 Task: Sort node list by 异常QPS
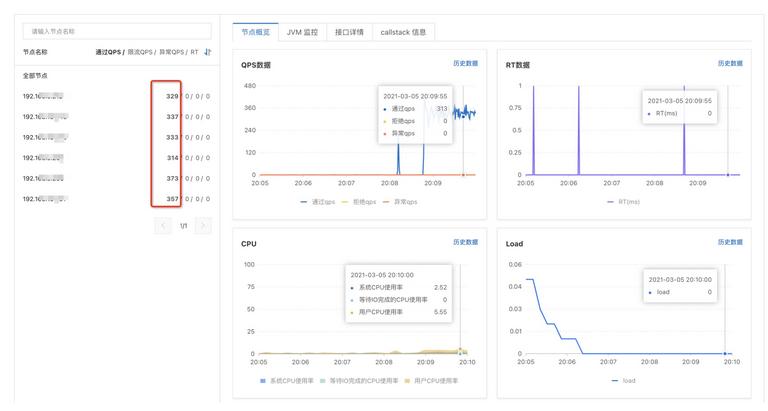pyautogui.click(x=171, y=52)
